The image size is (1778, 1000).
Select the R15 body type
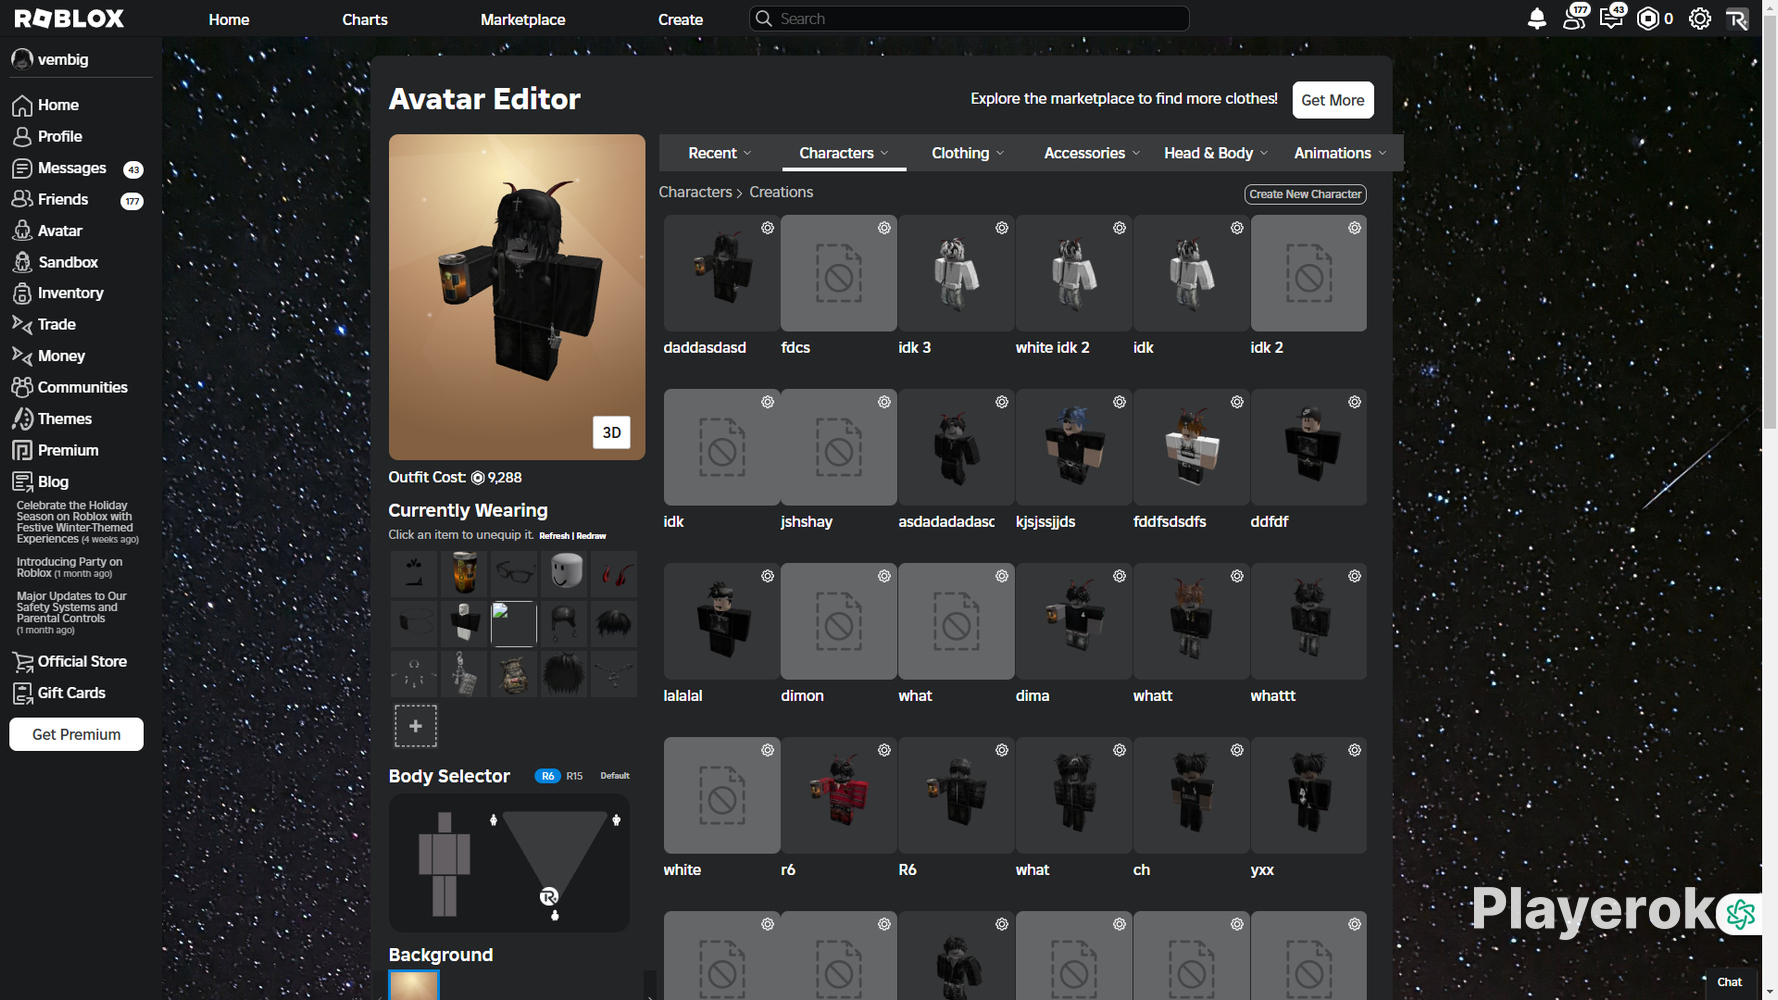tap(574, 776)
